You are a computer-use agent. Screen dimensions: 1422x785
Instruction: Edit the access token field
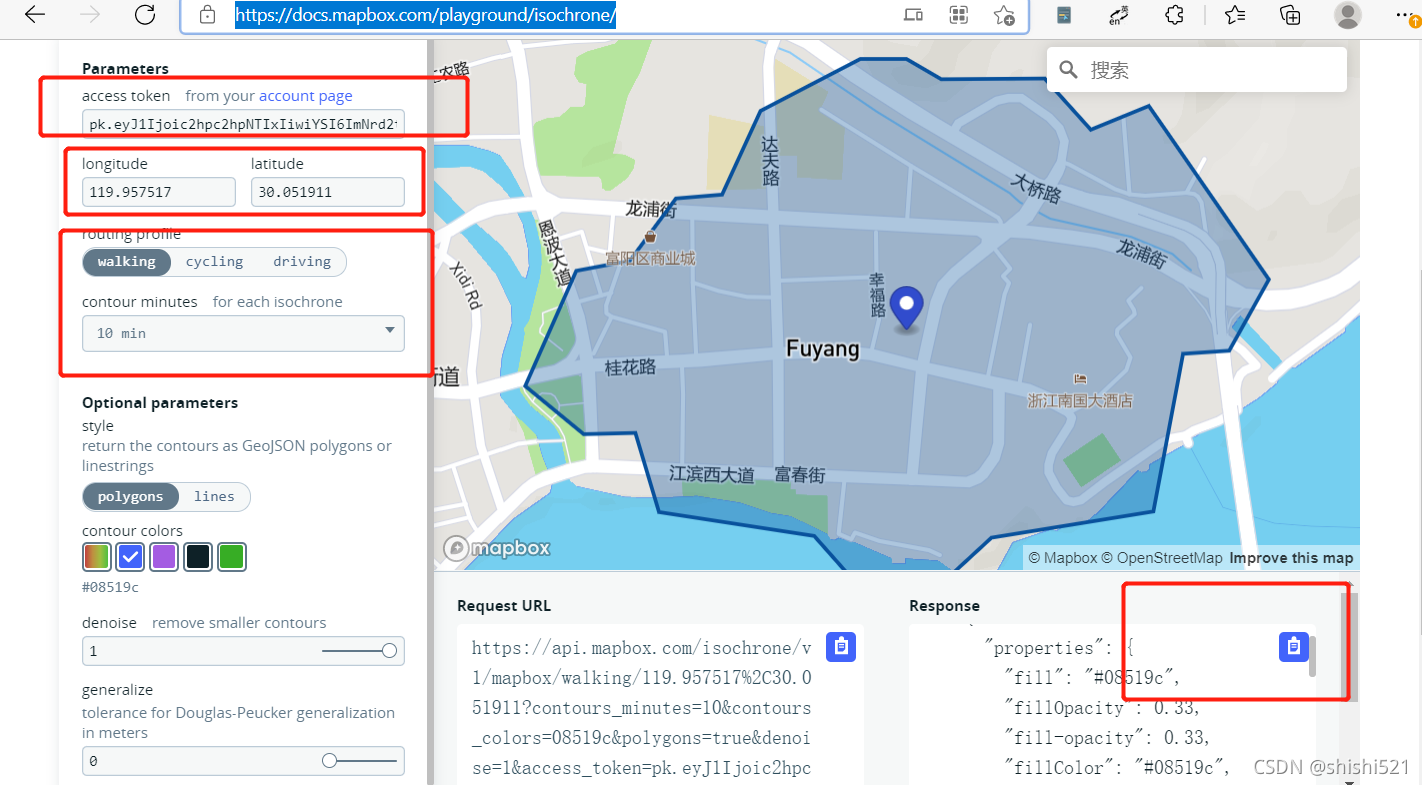click(243, 124)
